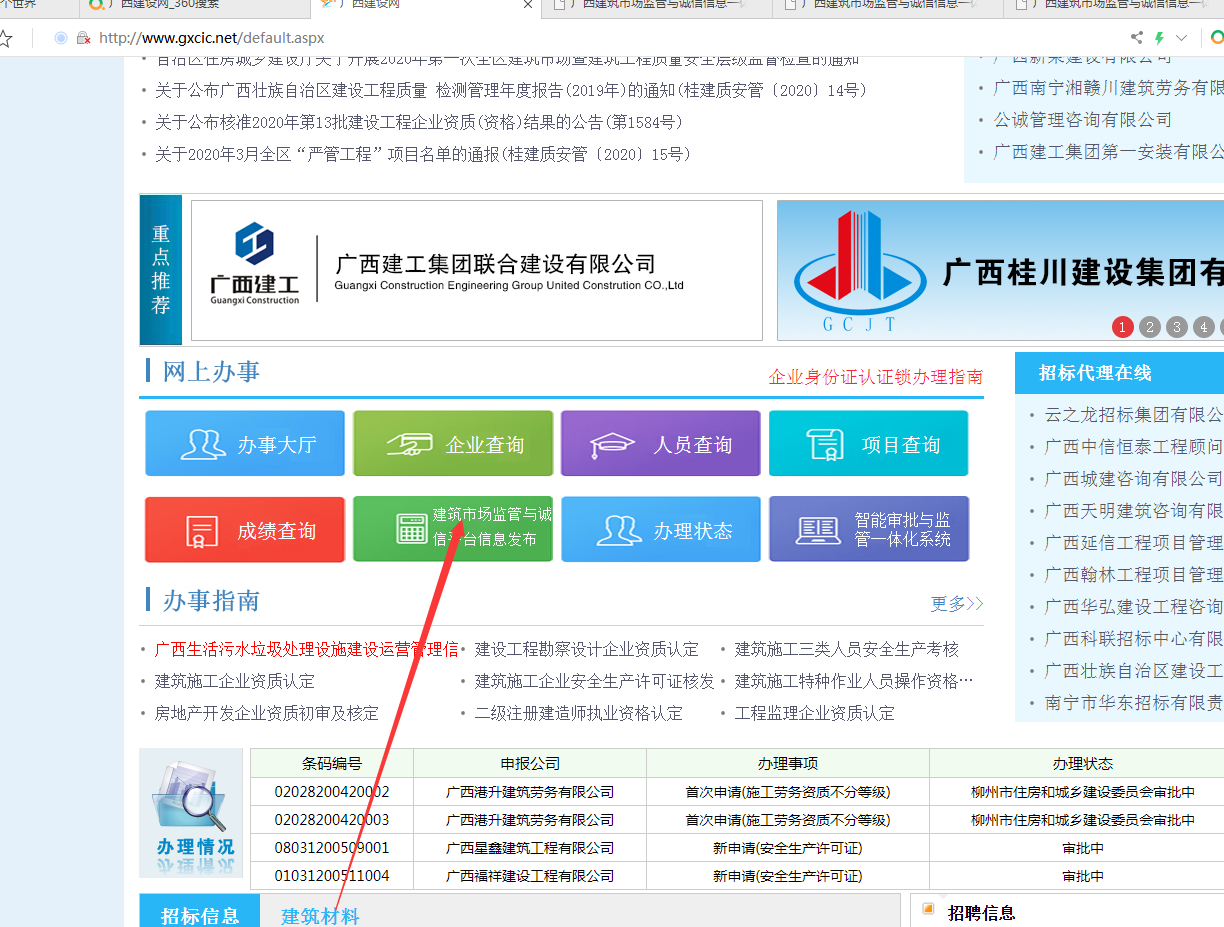1224x927 pixels.
Task: Open 广西南宁湘赣川建筑劳务 company link
Action: 1108,88
